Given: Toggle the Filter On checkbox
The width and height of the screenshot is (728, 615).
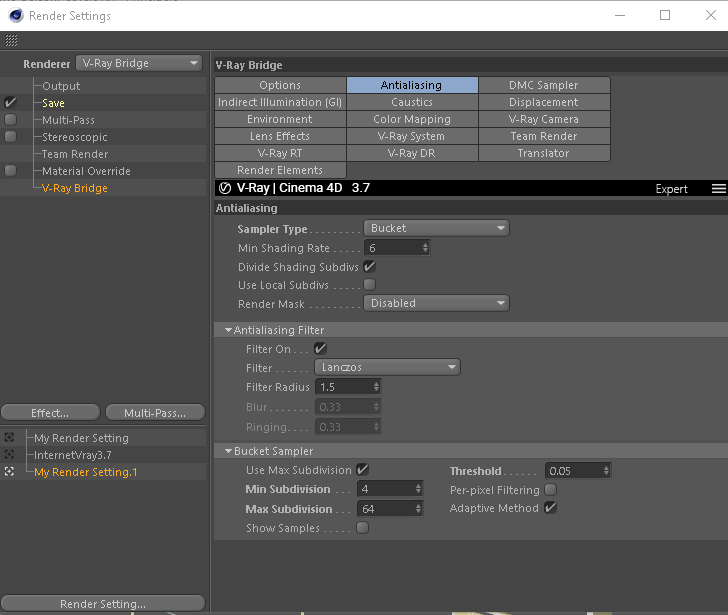Looking at the screenshot, I should (320, 349).
